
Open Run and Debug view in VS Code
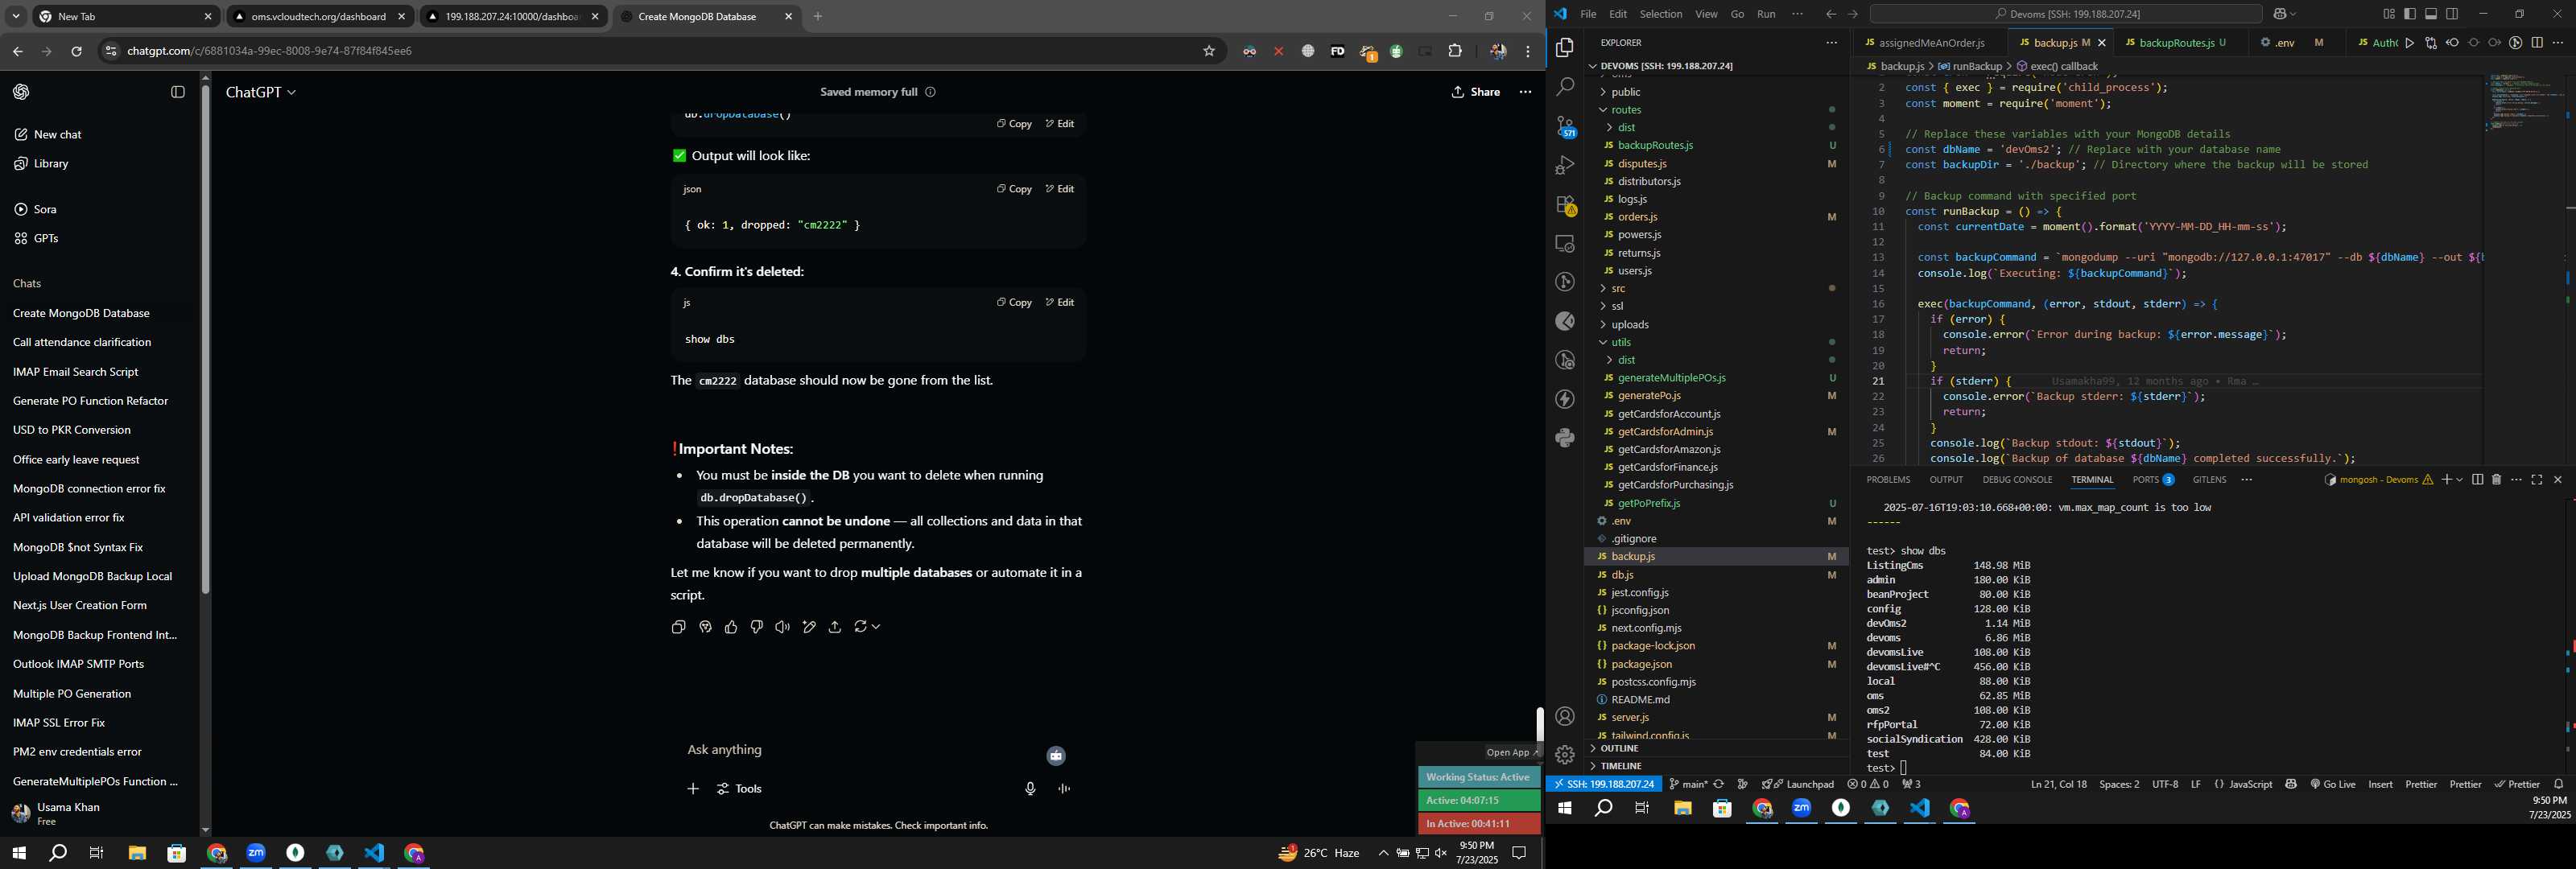1565,165
